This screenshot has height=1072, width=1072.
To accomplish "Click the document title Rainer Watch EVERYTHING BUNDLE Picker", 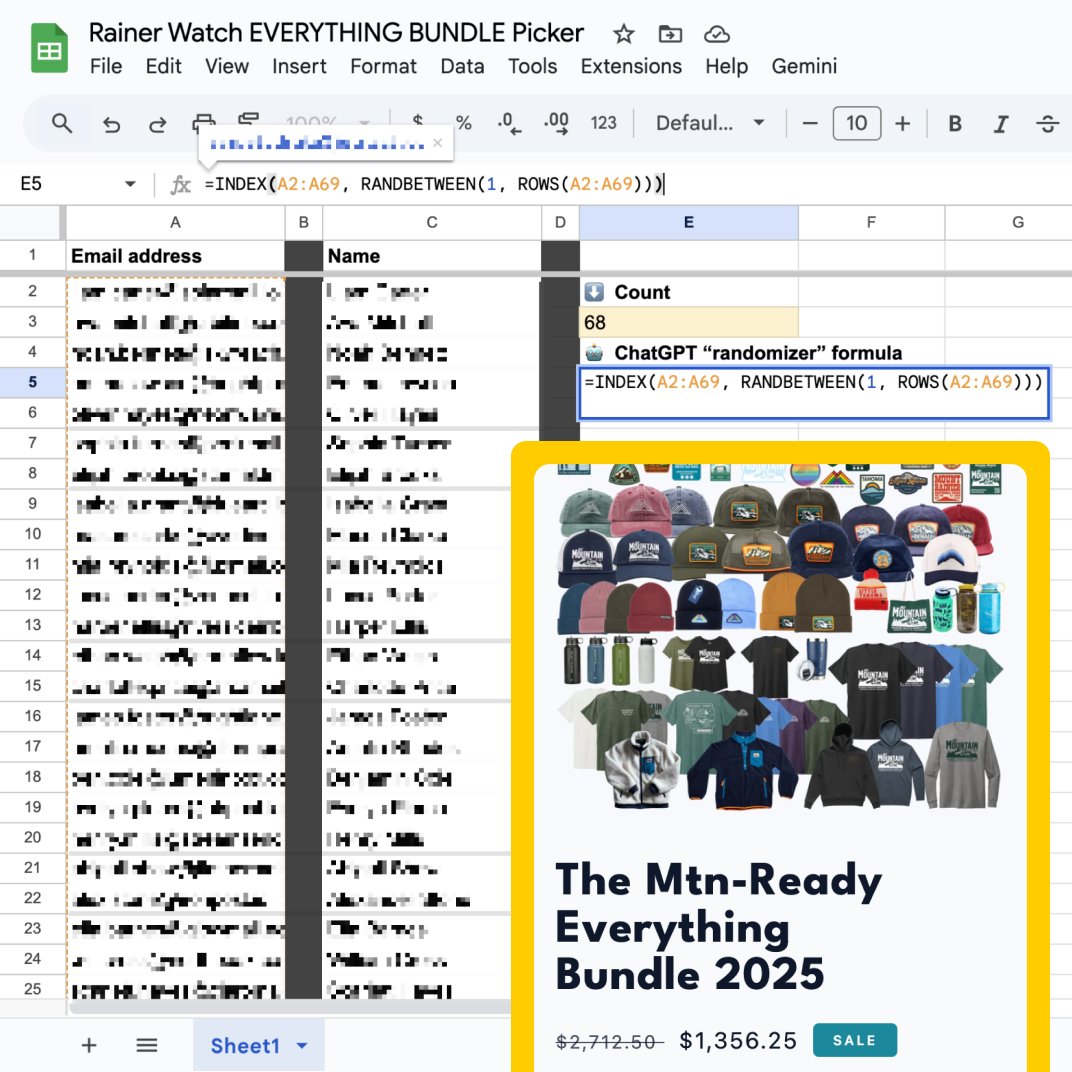I will [x=336, y=33].
